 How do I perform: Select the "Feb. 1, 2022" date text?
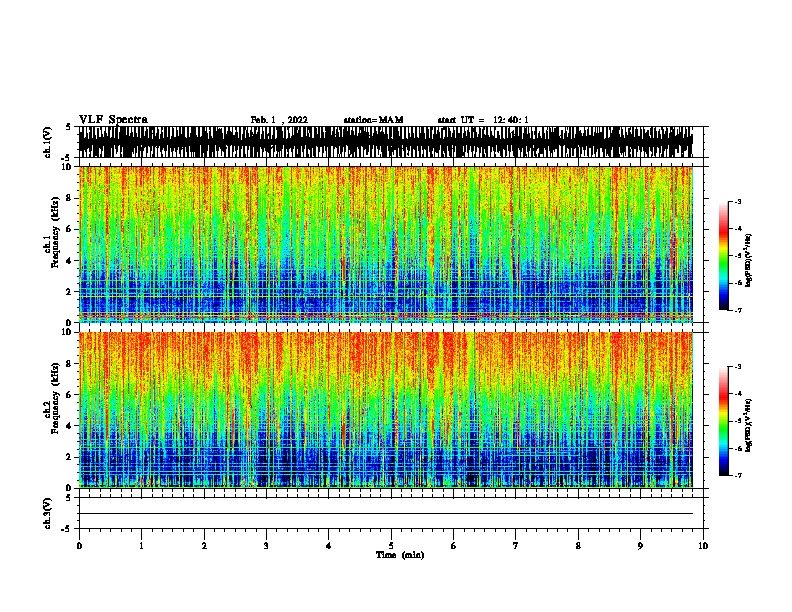(x=279, y=120)
